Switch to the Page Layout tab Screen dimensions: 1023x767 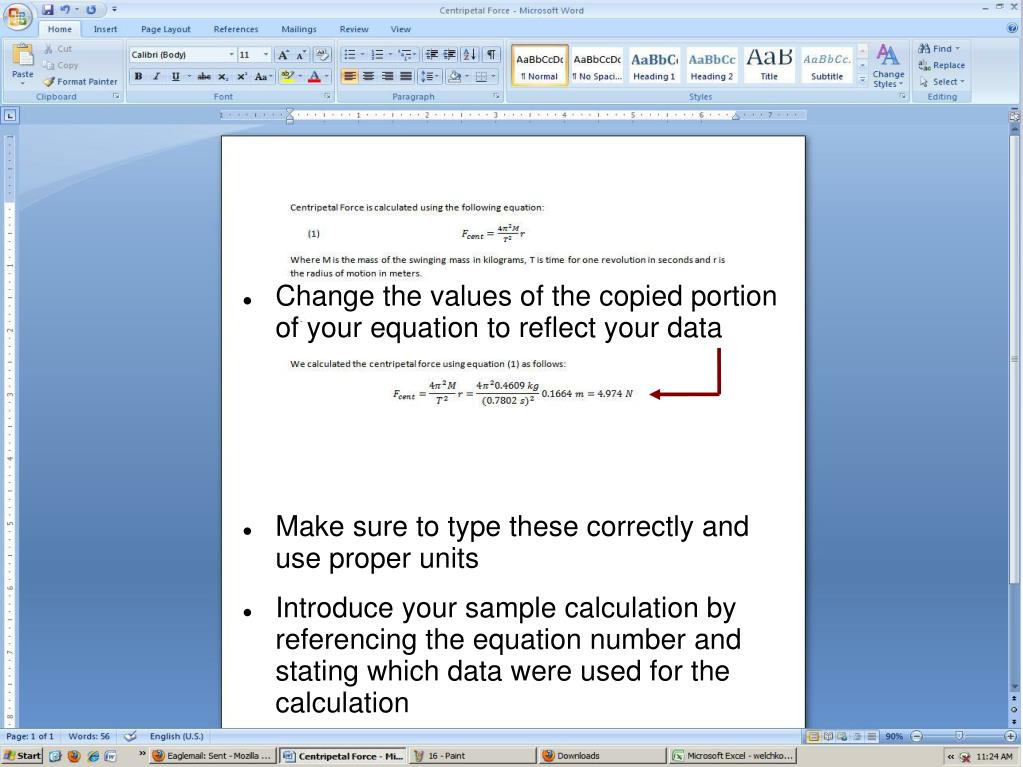[x=166, y=29]
